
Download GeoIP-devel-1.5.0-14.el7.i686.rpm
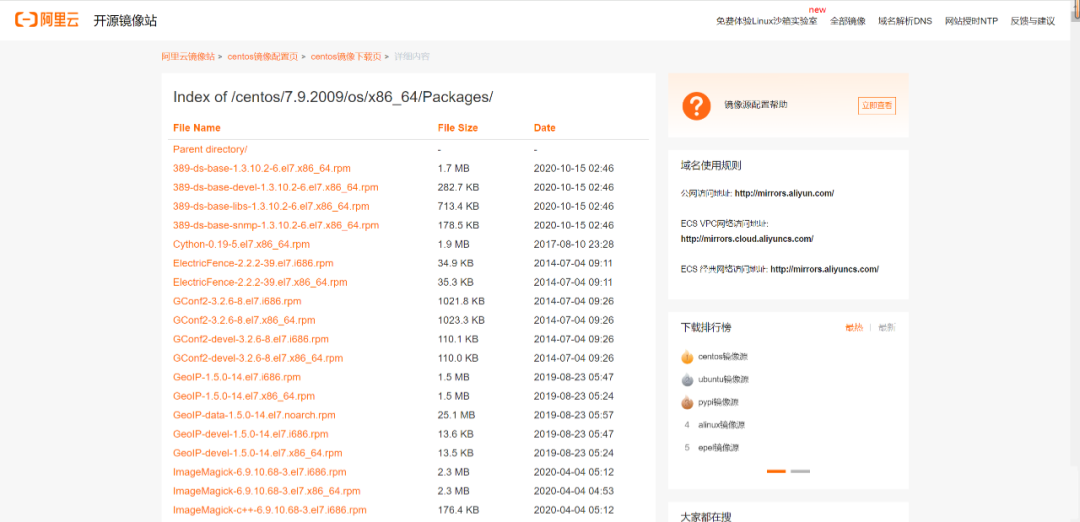pos(251,434)
